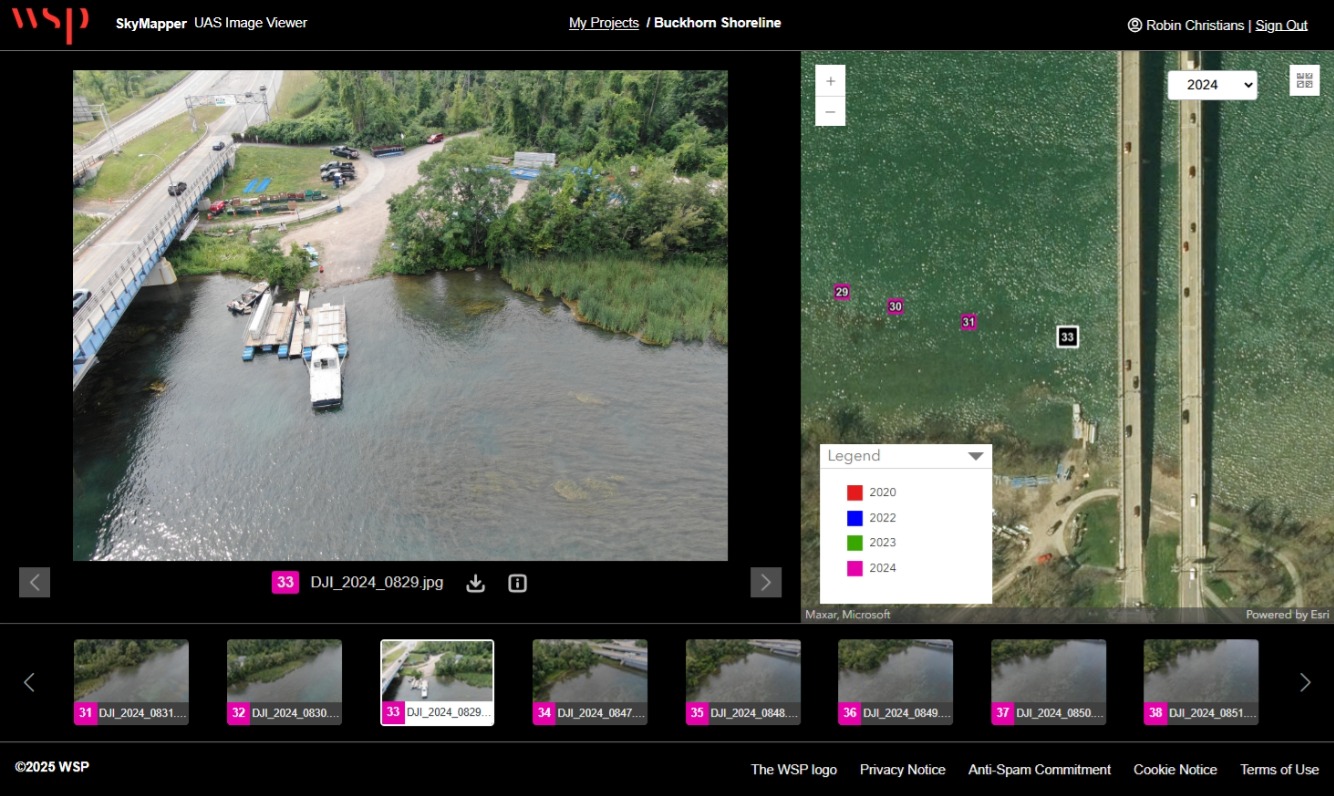This screenshot has height=796, width=1334.
Task: Zoom out on the map
Action: coord(830,111)
